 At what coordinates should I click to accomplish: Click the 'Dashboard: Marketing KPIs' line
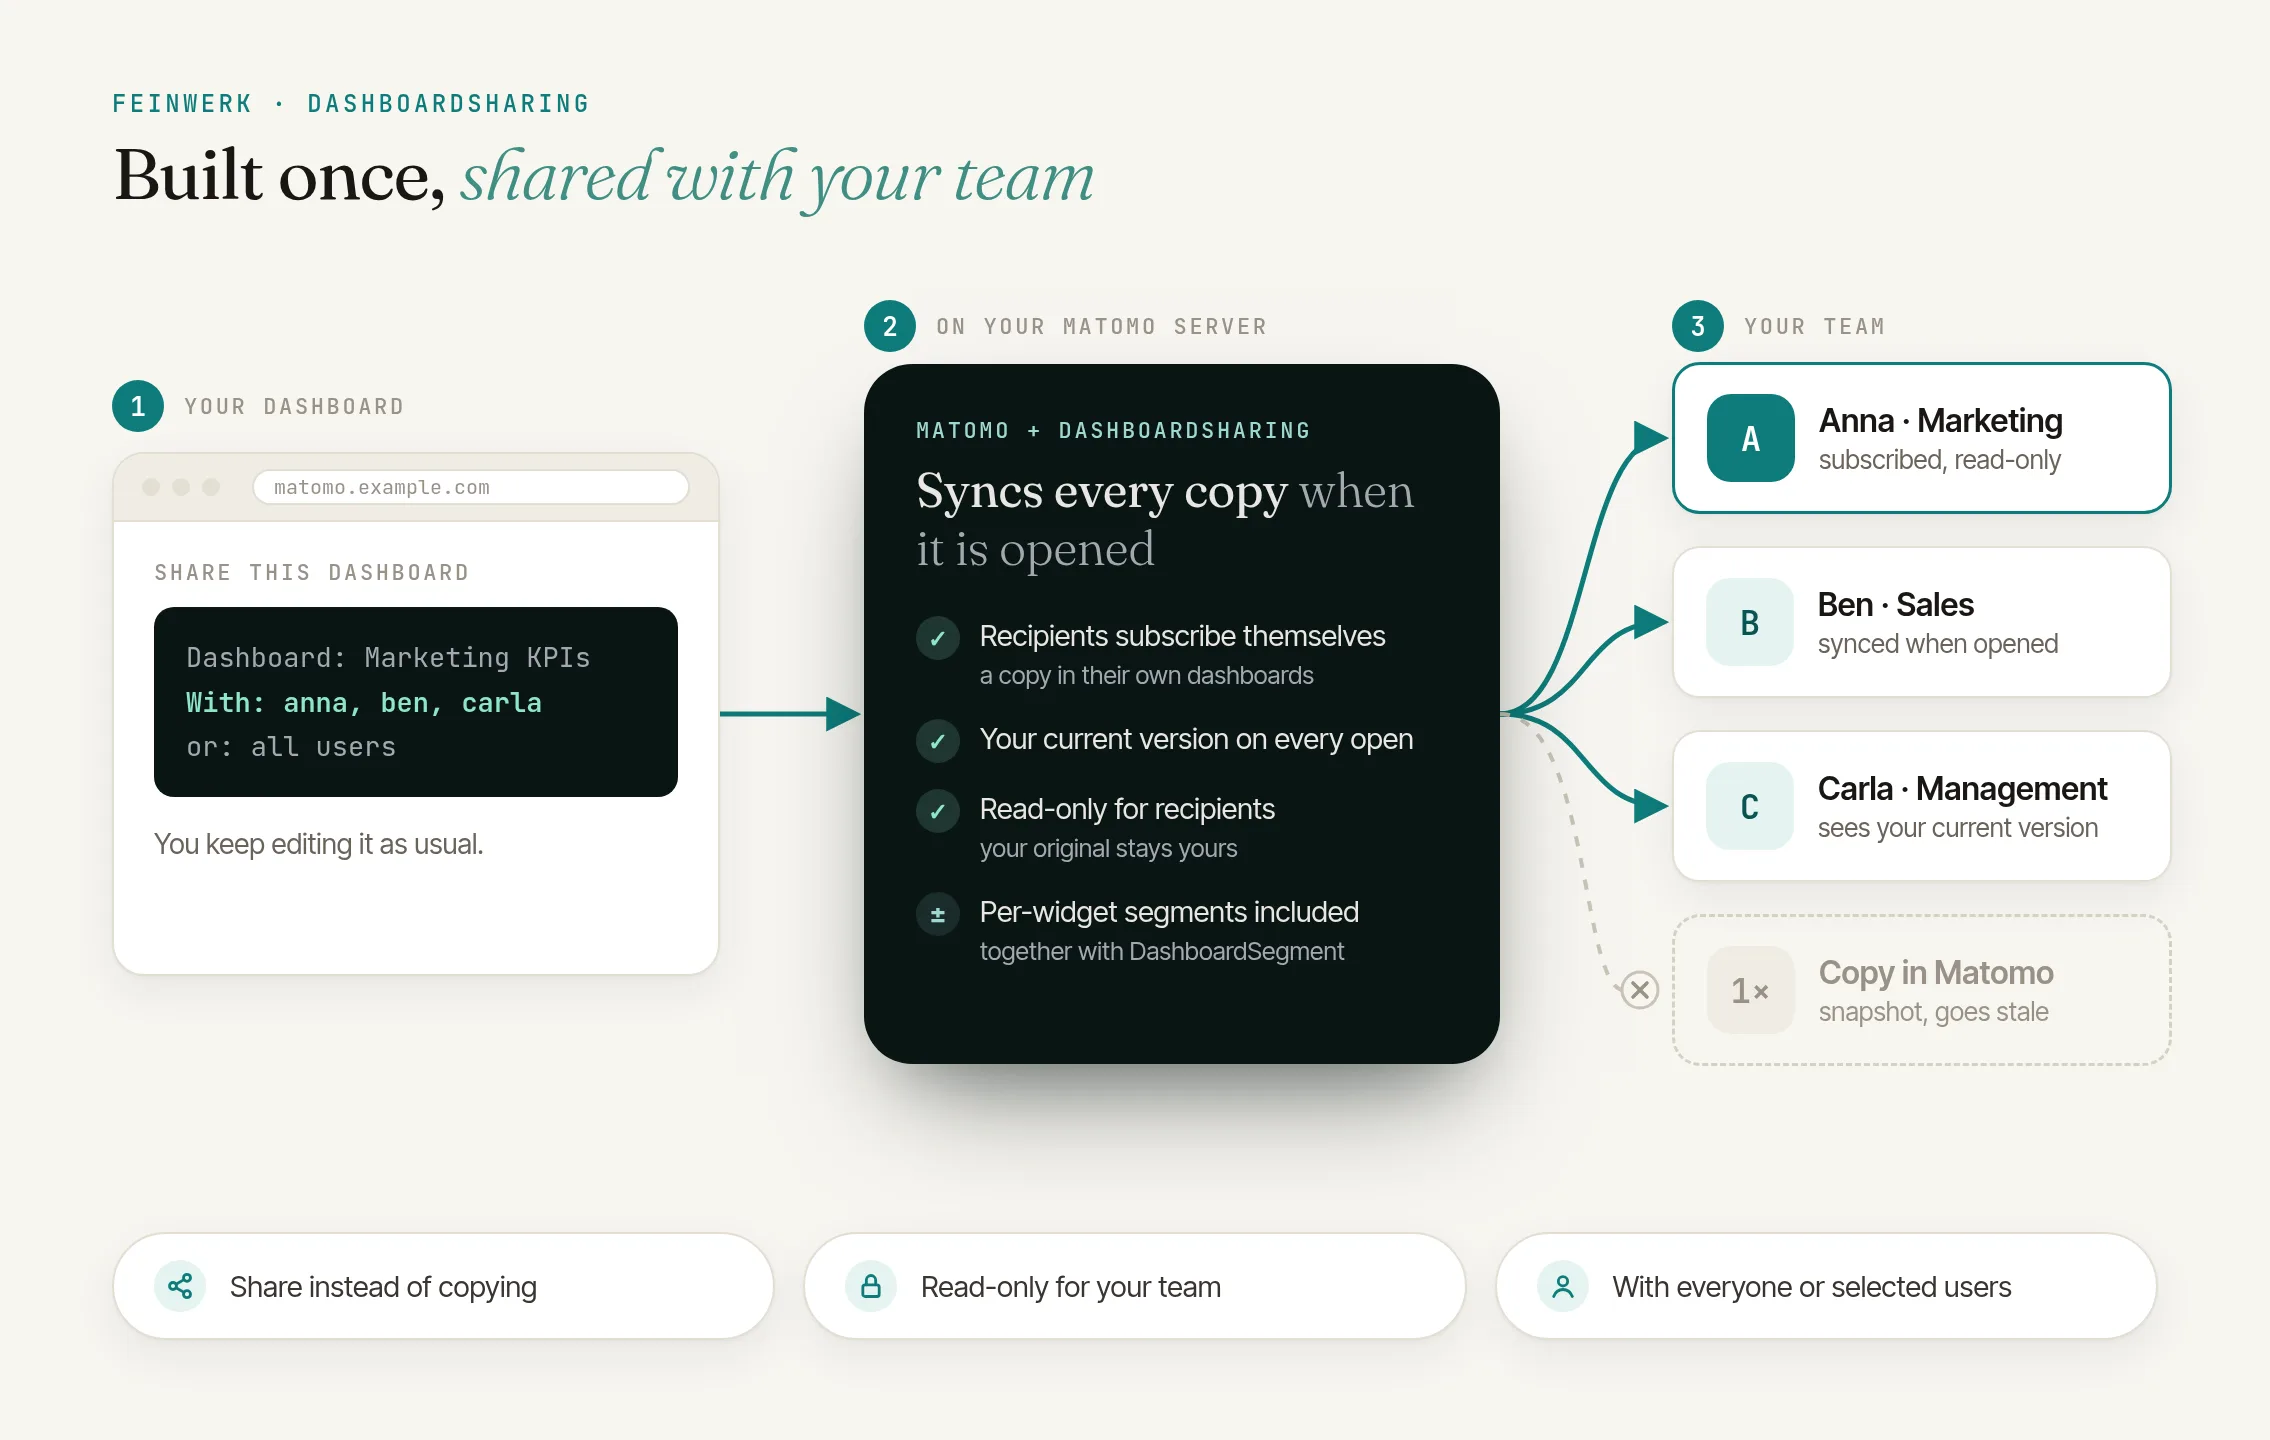coord(388,657)
